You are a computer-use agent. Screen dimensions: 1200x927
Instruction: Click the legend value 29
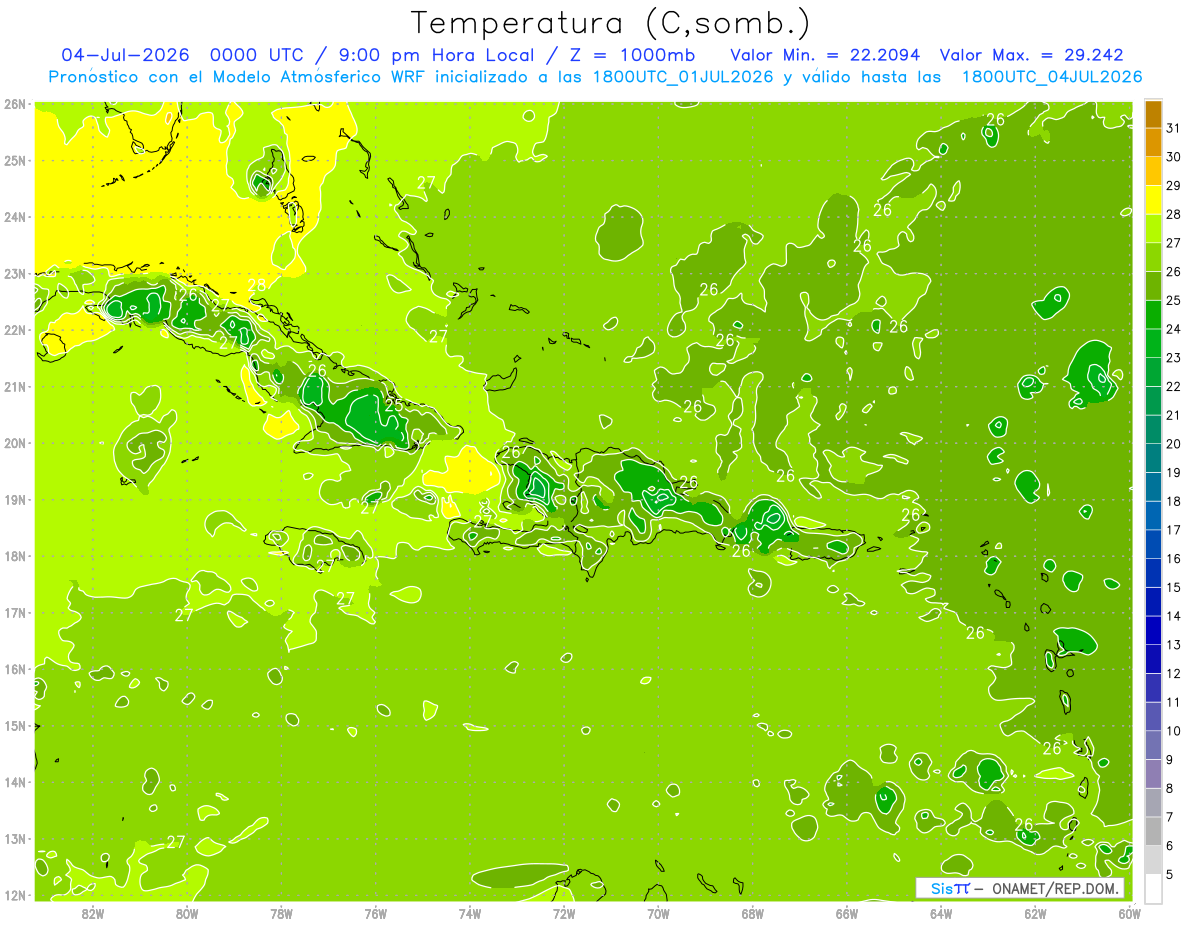coord(1173,185)
